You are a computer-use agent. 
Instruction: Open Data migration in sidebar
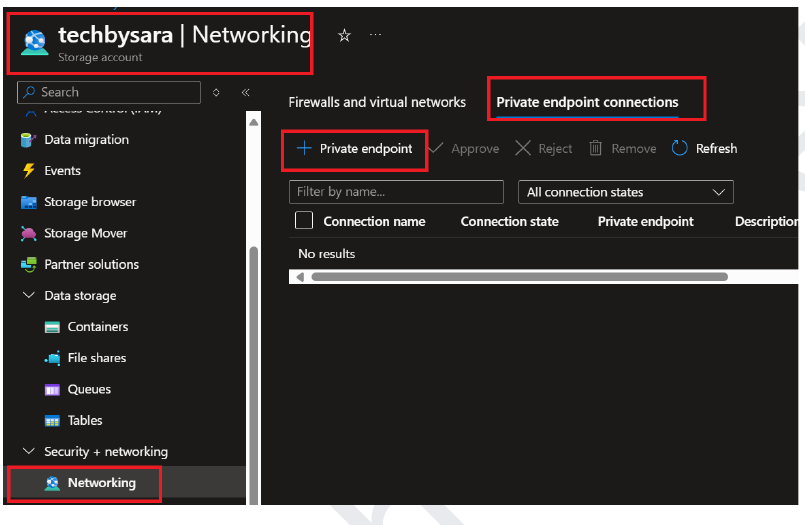pos(87,140)
